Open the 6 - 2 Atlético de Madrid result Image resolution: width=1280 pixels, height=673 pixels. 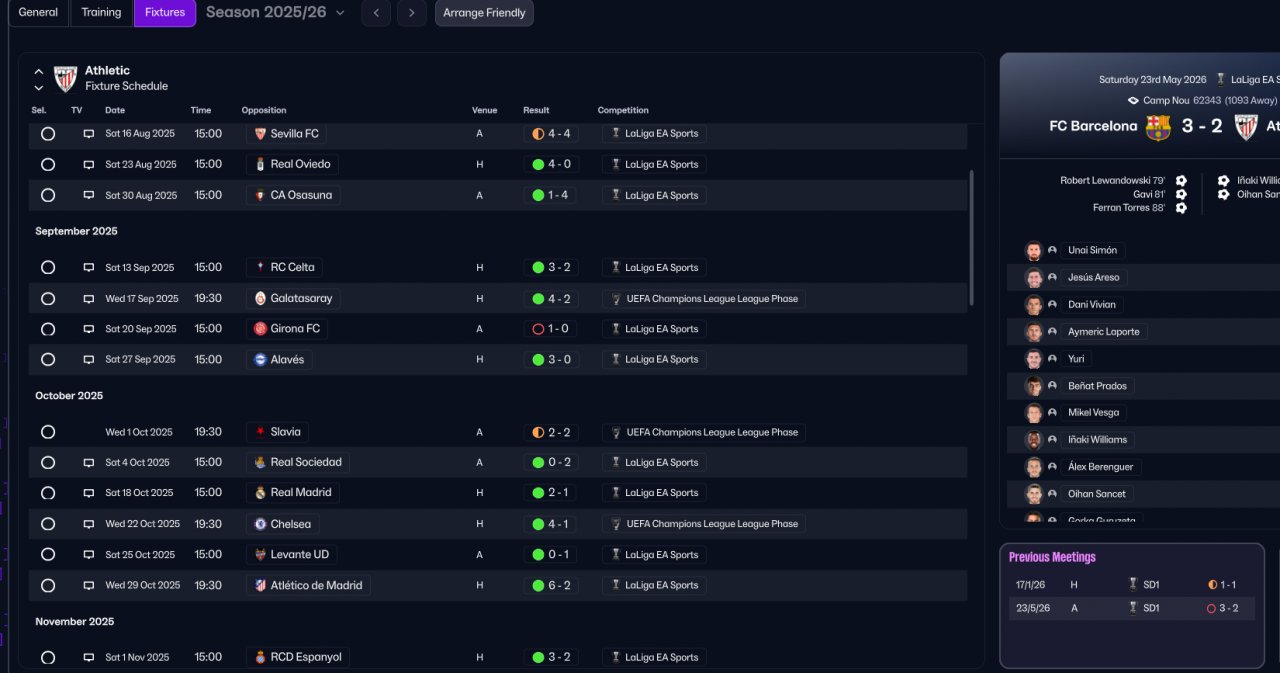pyautogui.click(x=551, y=585)
